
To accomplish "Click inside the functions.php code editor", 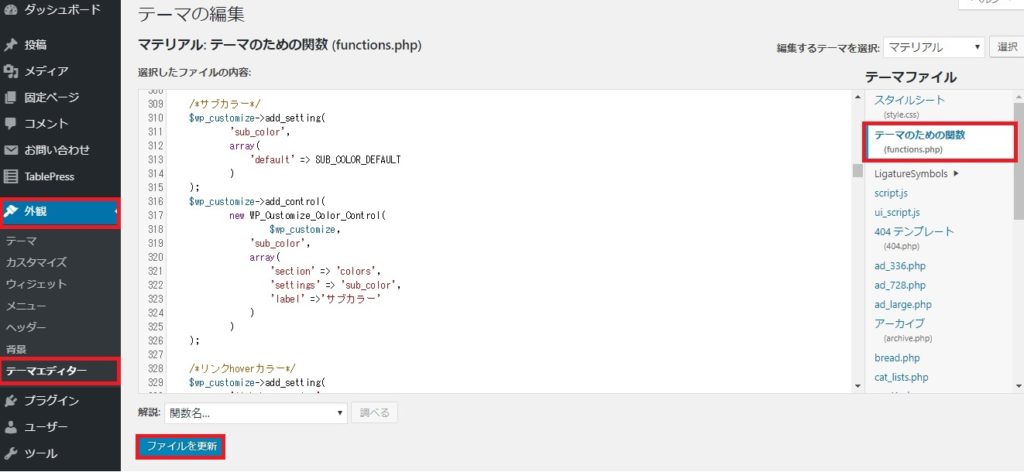I will tap(496, 242).
